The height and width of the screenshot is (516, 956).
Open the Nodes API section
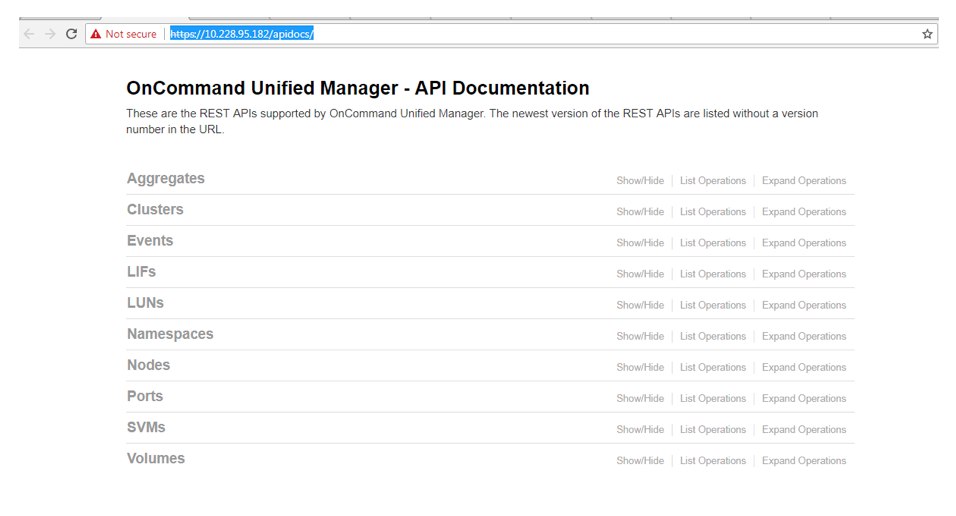(148, 365)
